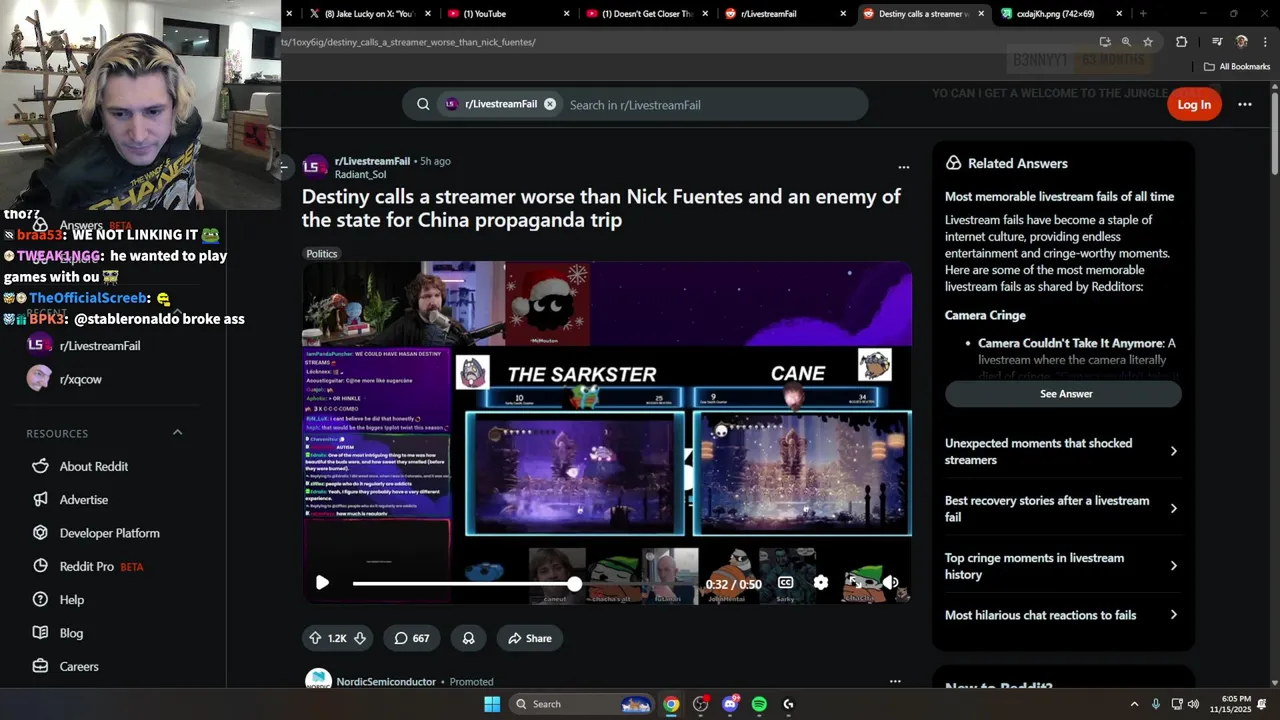Open the video settings gear
1280x720 pixels.
pos(821,583)
